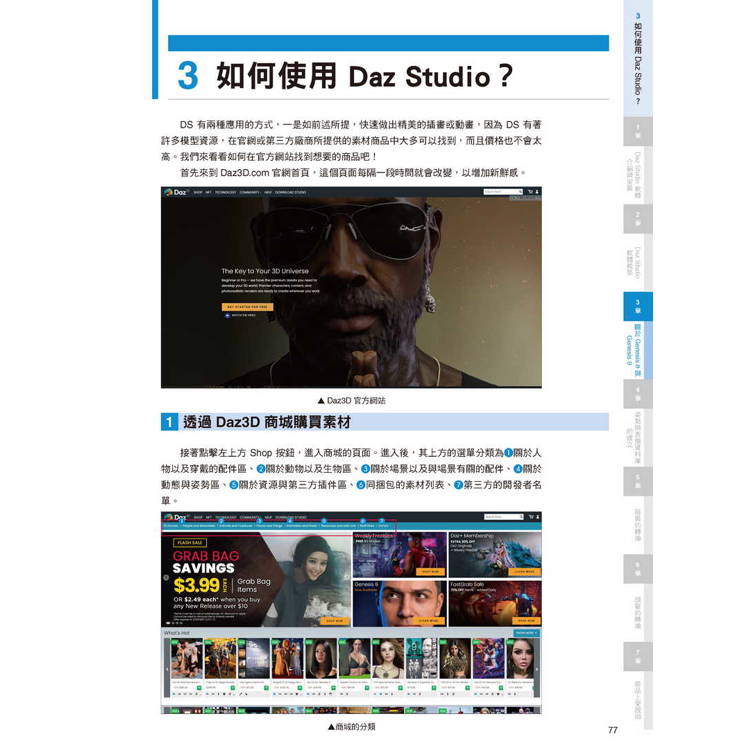Click SHOP NOW on FastGrab Sale tile

[x=526, y=621]
